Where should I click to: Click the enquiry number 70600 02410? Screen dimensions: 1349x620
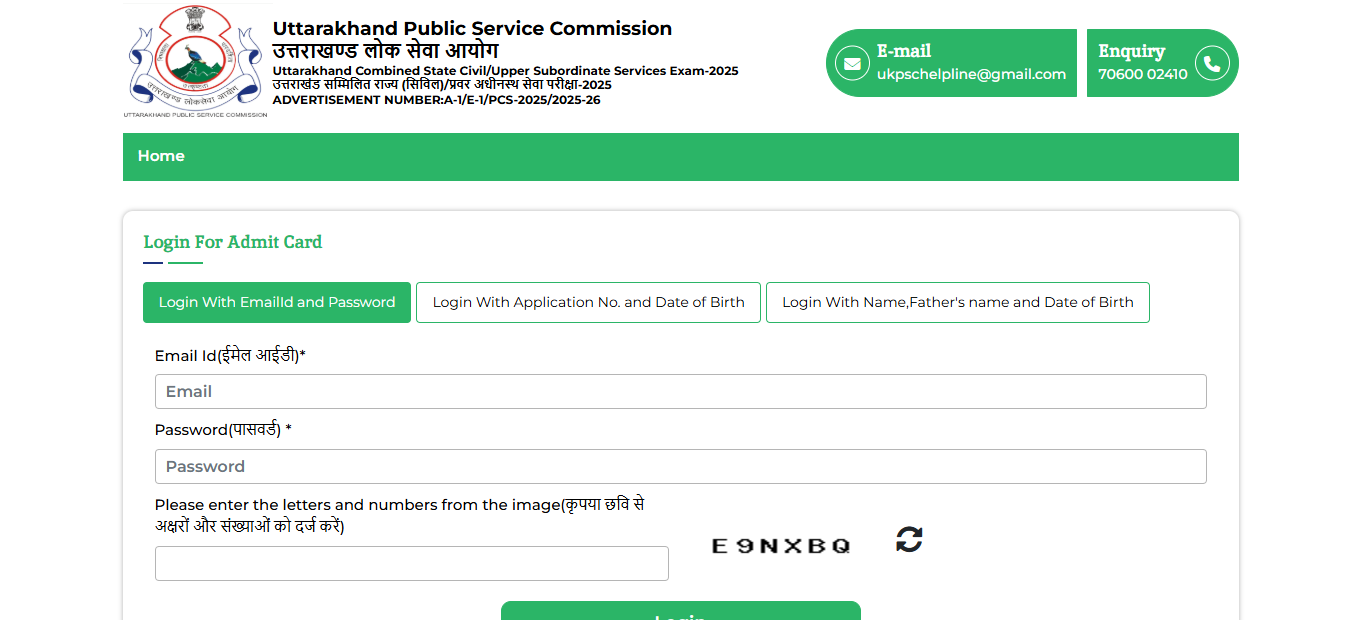click(1136, 73)
